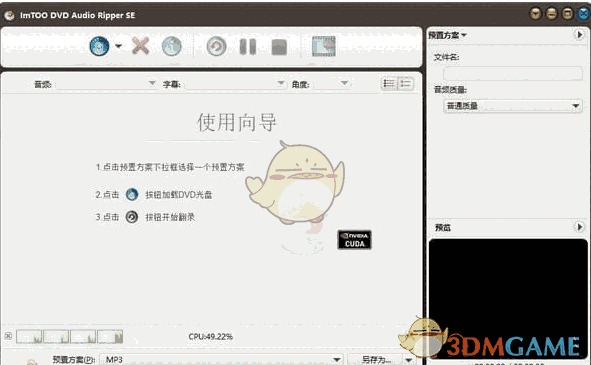The width and height of the screenshot is (591, 365).
Task: Switch to list view icon
Action: (x=389, y=83)
